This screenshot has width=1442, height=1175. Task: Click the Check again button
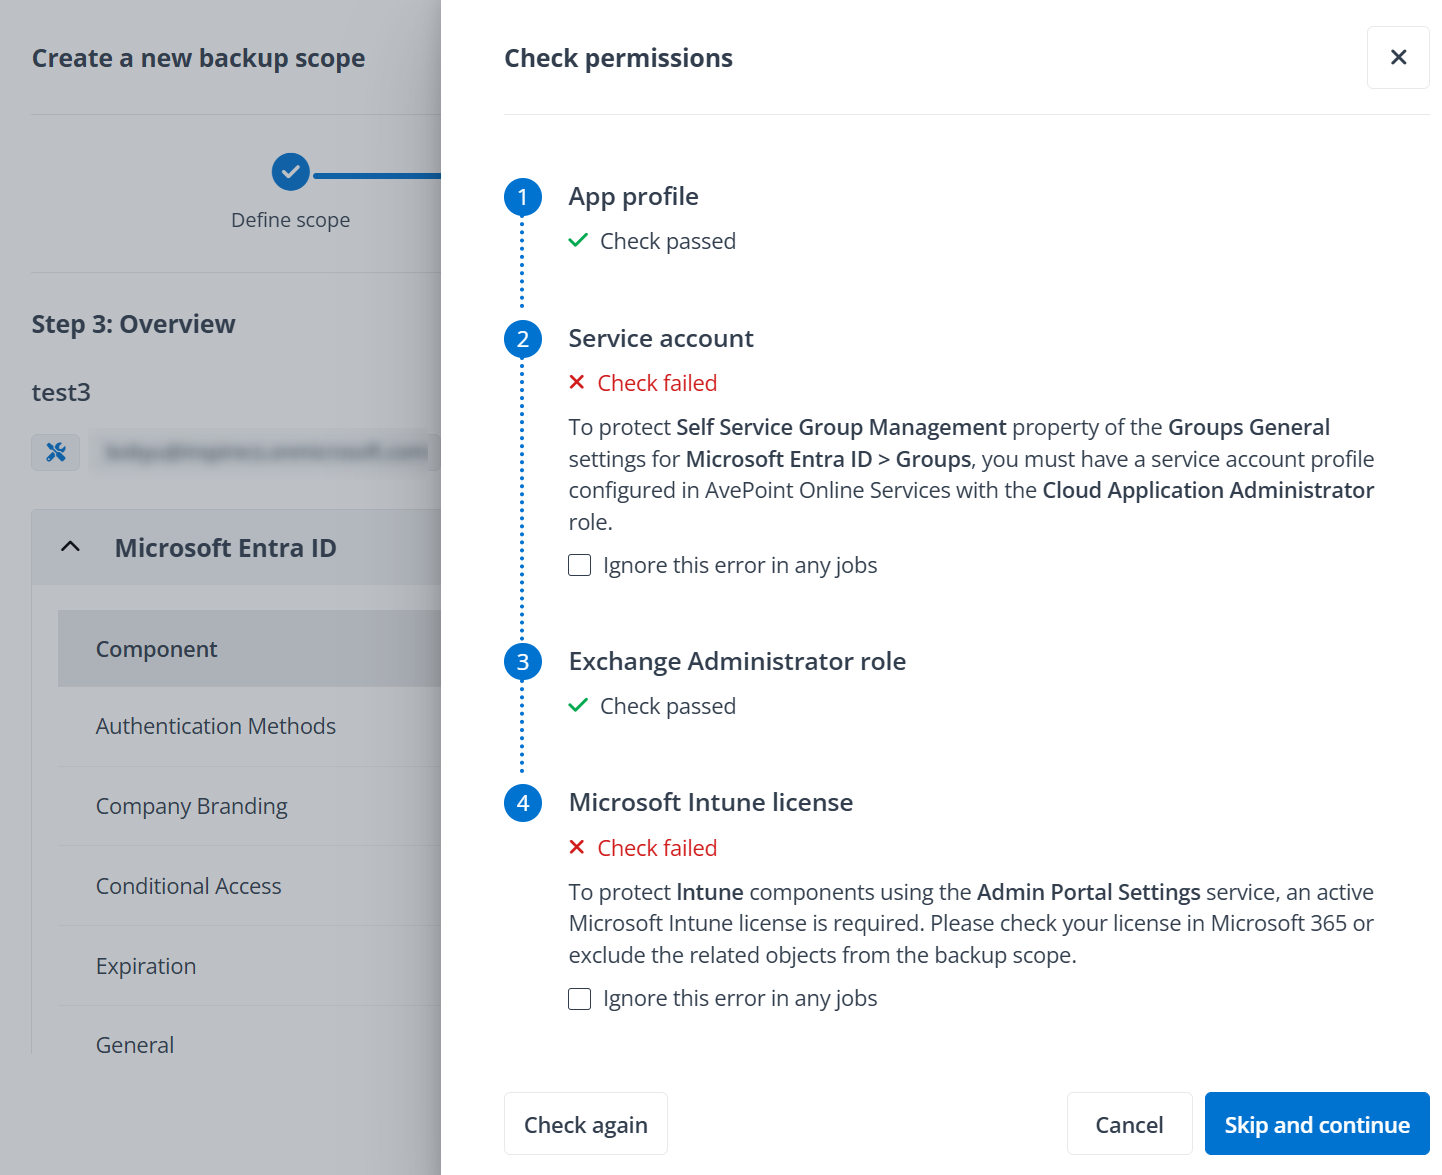[585, 1124]
